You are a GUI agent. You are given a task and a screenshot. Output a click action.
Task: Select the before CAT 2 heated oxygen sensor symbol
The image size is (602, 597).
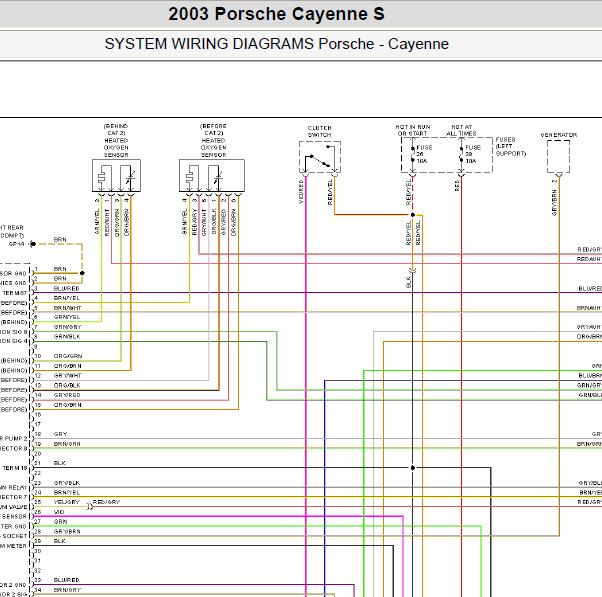(x=212, y=175)
